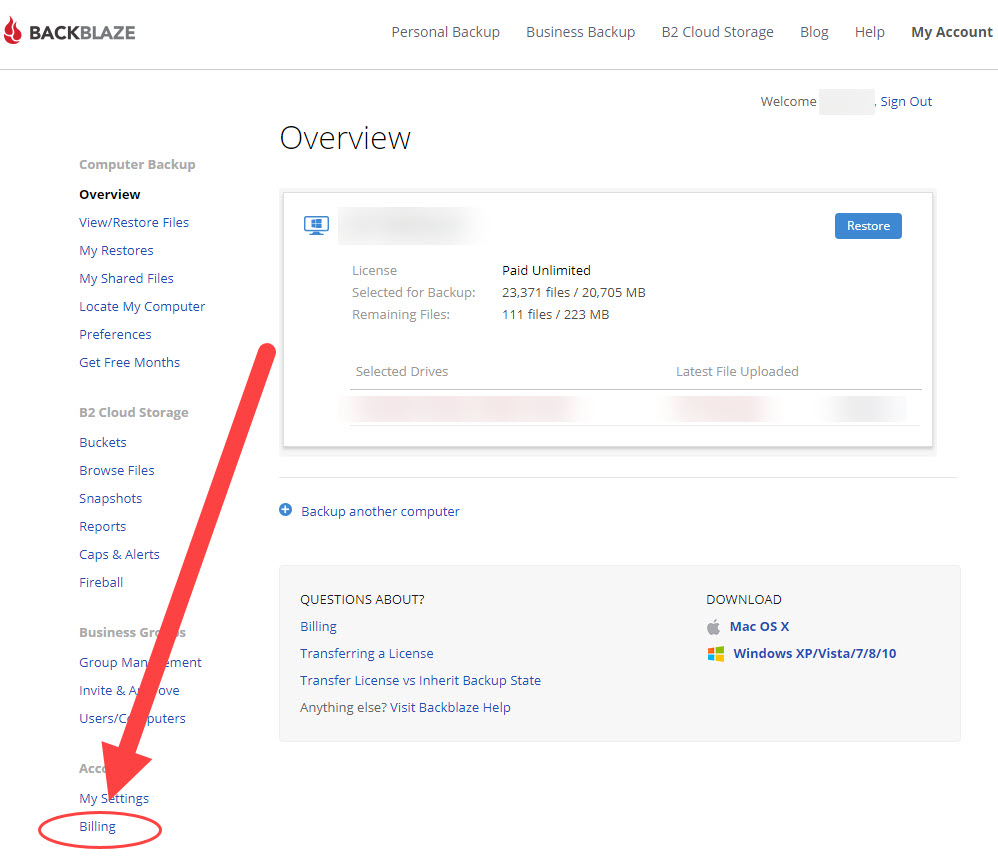This screenshot has height=859, width=998.
Task: Open Transfer License vs Inherit Backup State
Action: 420,680
